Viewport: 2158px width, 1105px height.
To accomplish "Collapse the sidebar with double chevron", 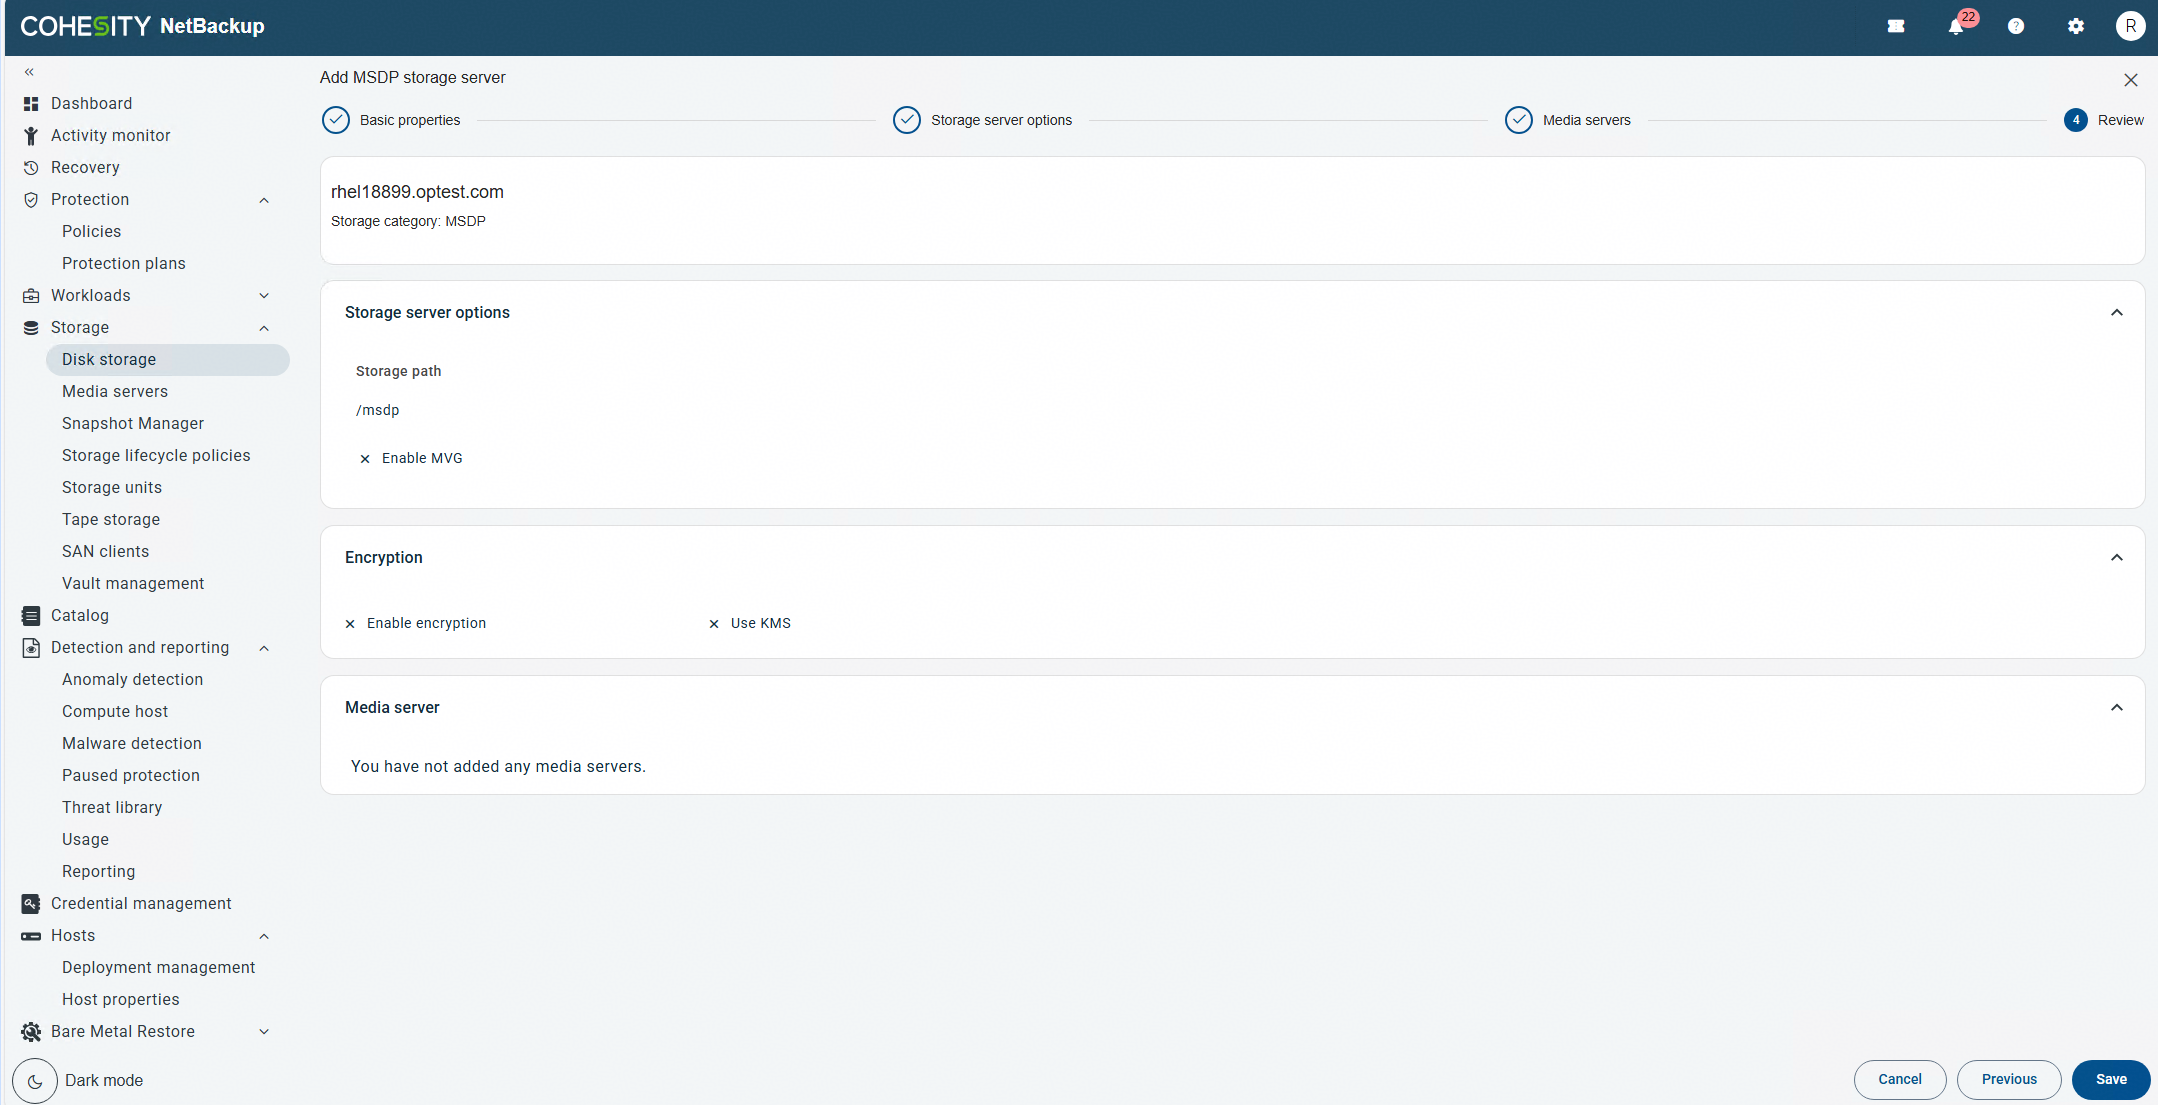I will click(x=30, y=72).
